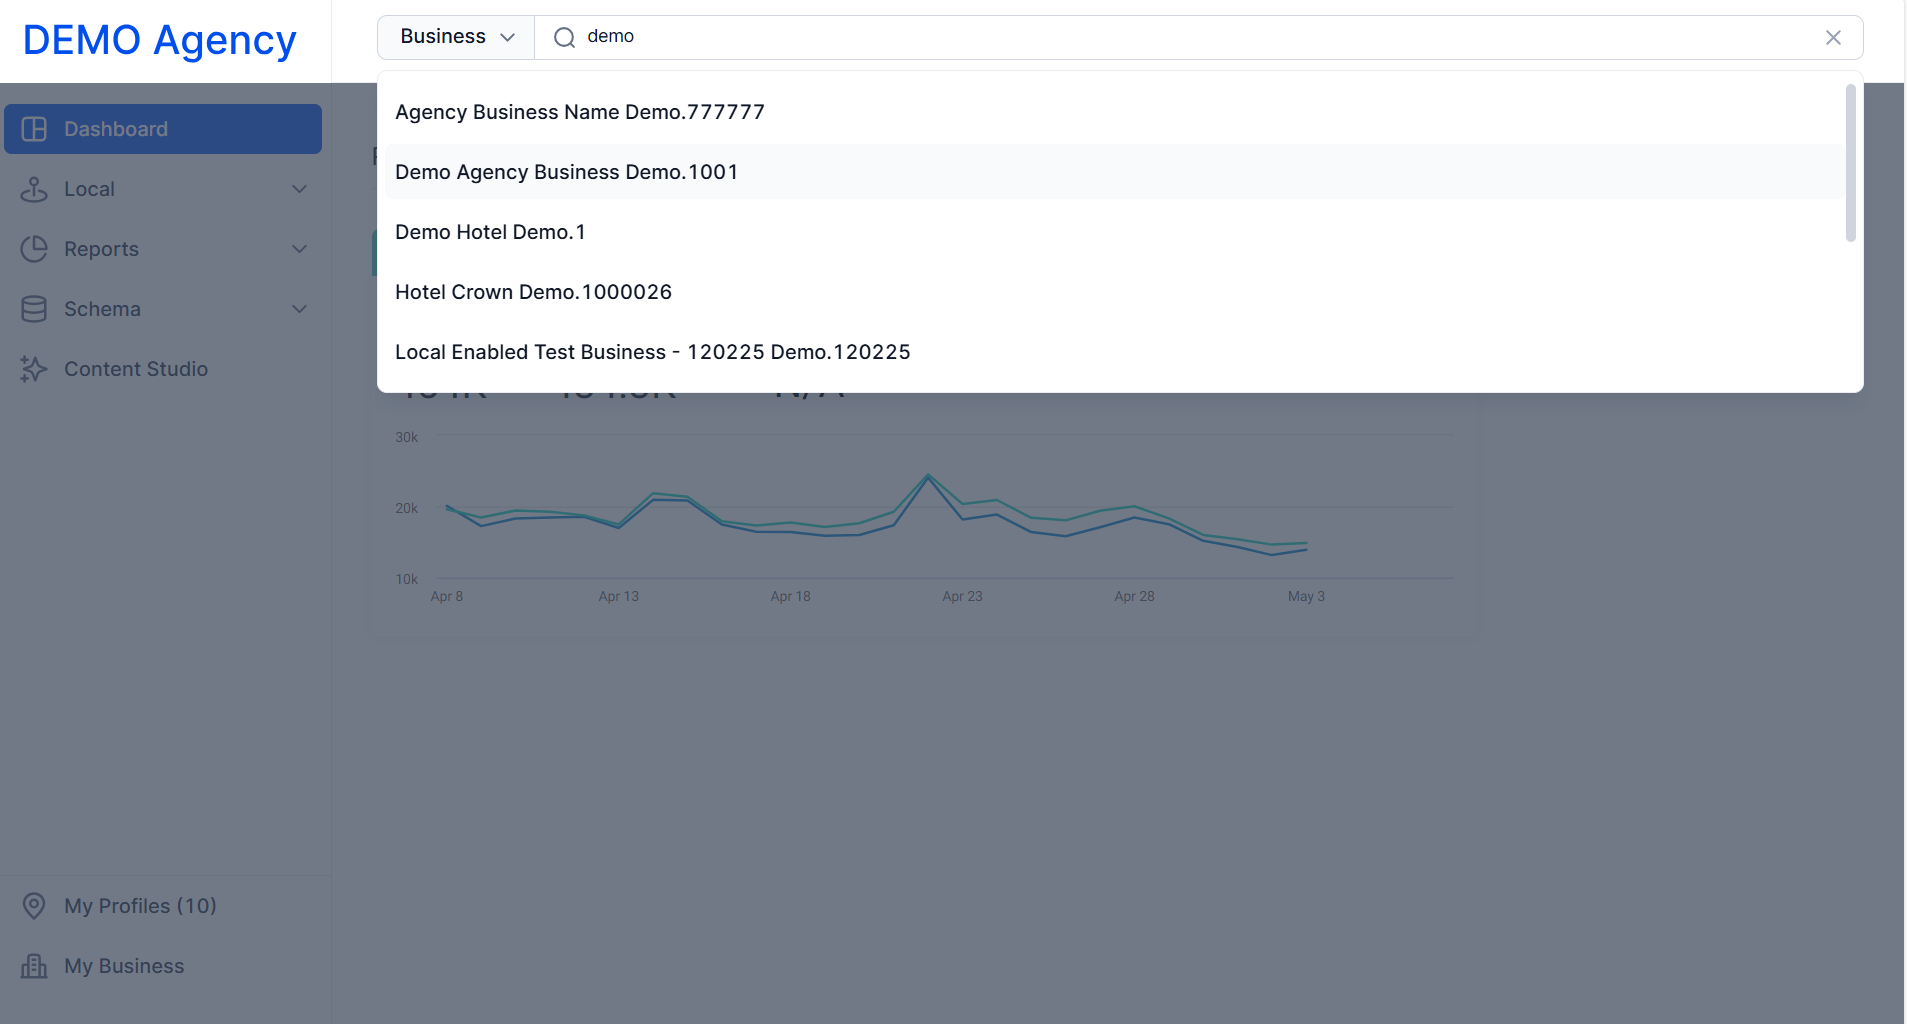Click the Schema database icon
The image size is (1907, 1024).
pos(34,309)
